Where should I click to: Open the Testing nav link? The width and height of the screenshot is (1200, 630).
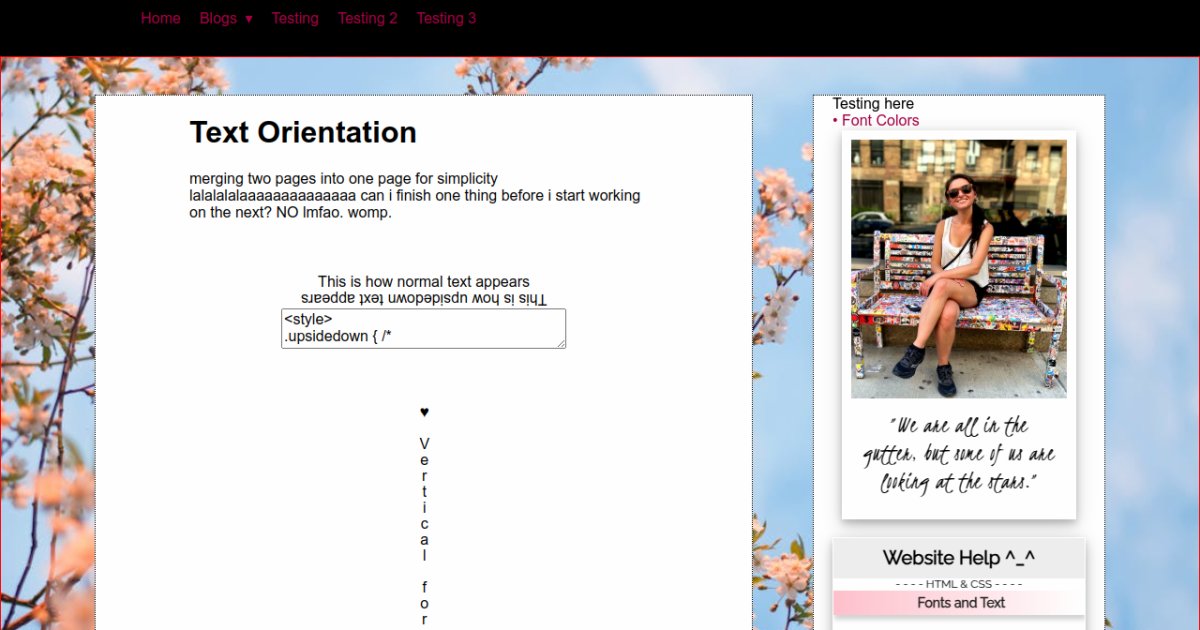(295, 18)
